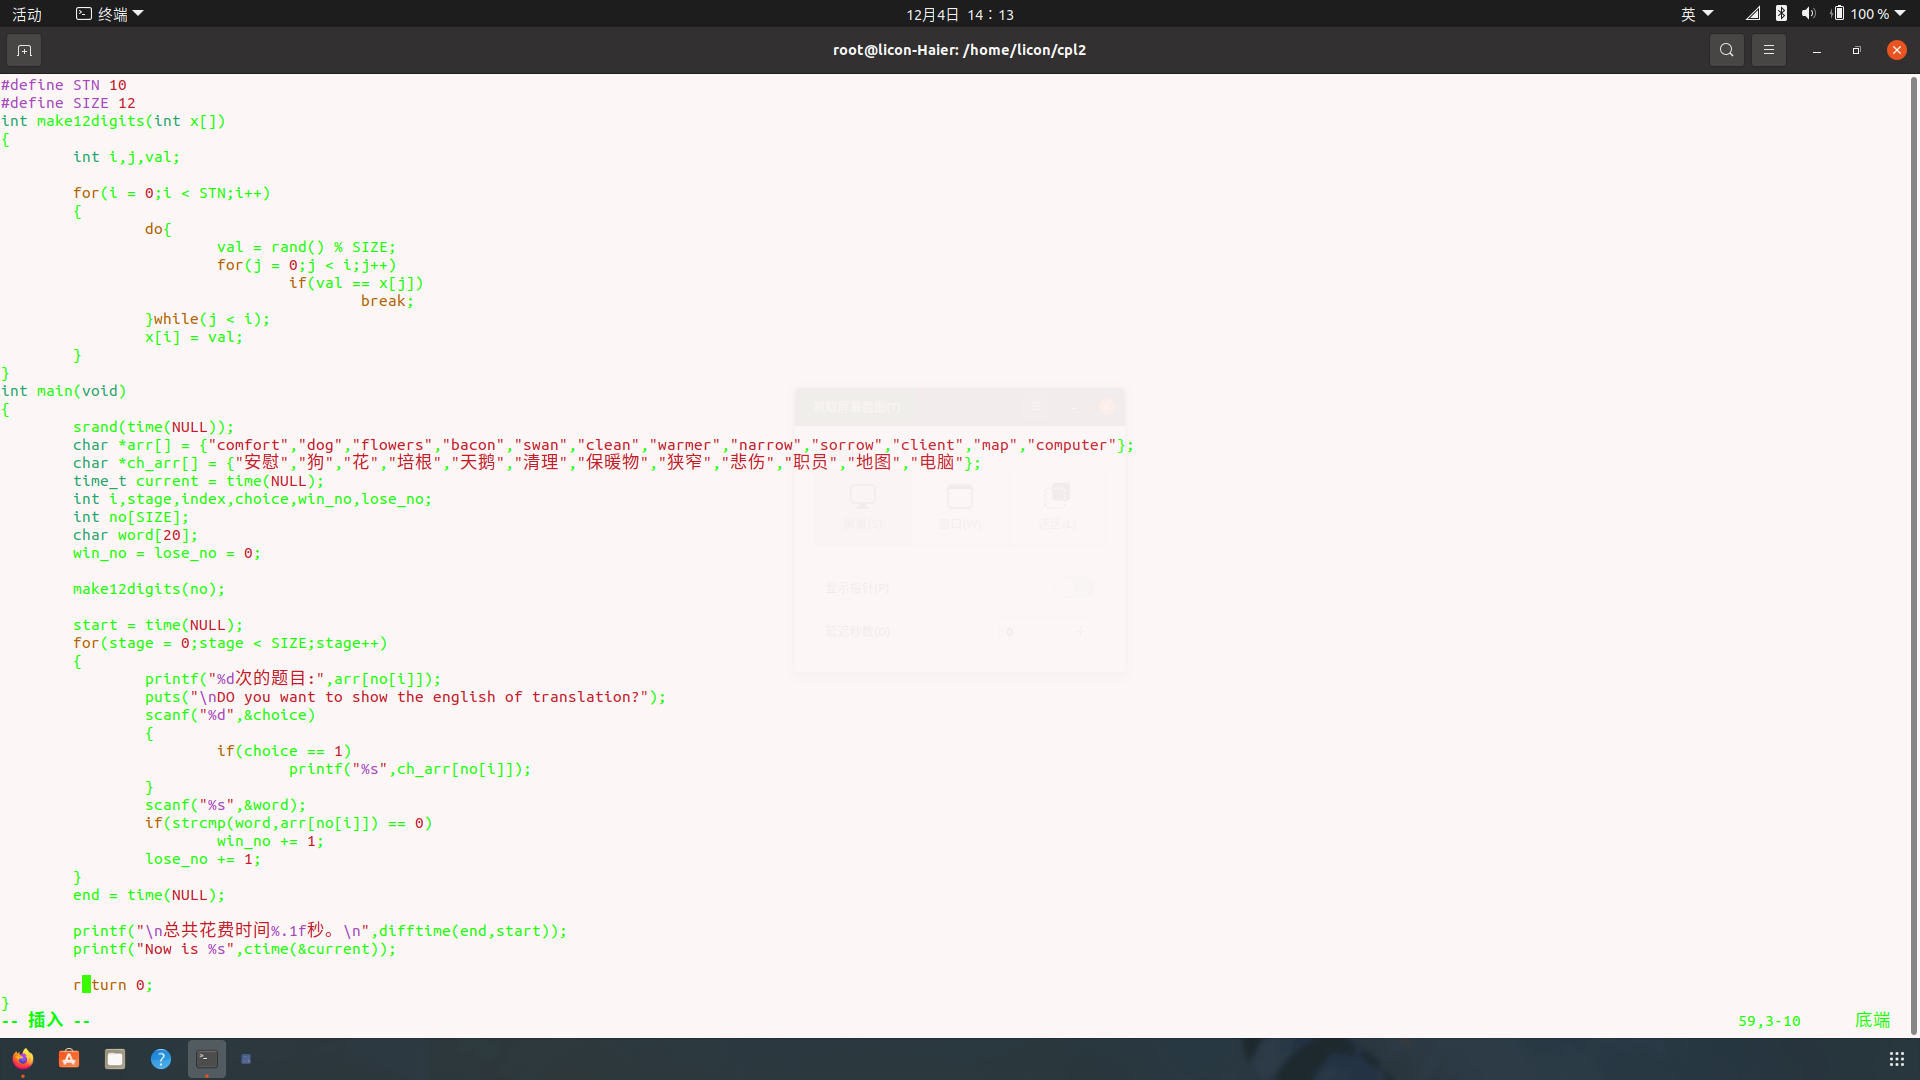Click the 'srand(time(NULL));' line
The width and height of the screenshot is (1920, 1080).
pos(153,427)
